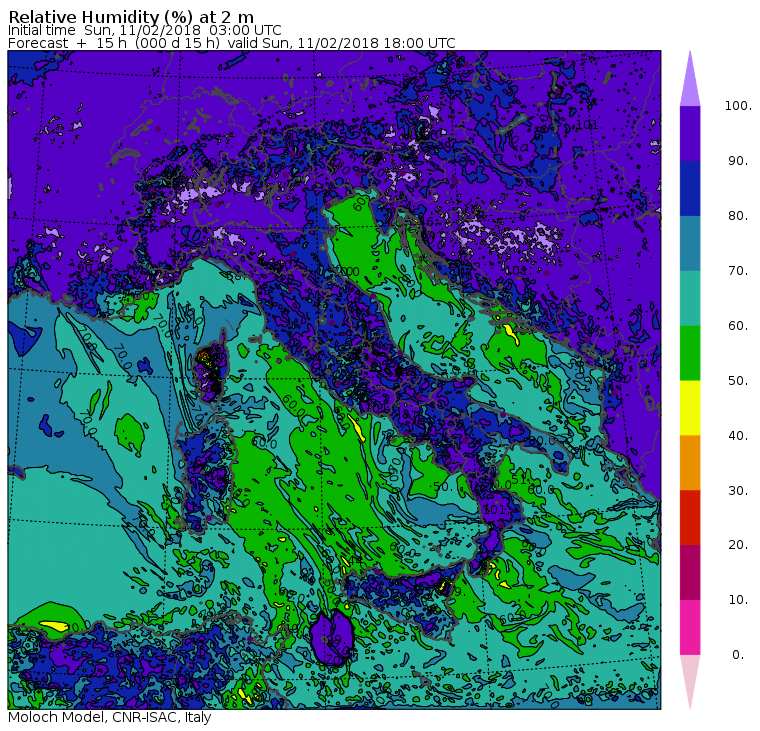
Task: Click the 'Forecast + 15 h' valid time line
Action: 232,43
